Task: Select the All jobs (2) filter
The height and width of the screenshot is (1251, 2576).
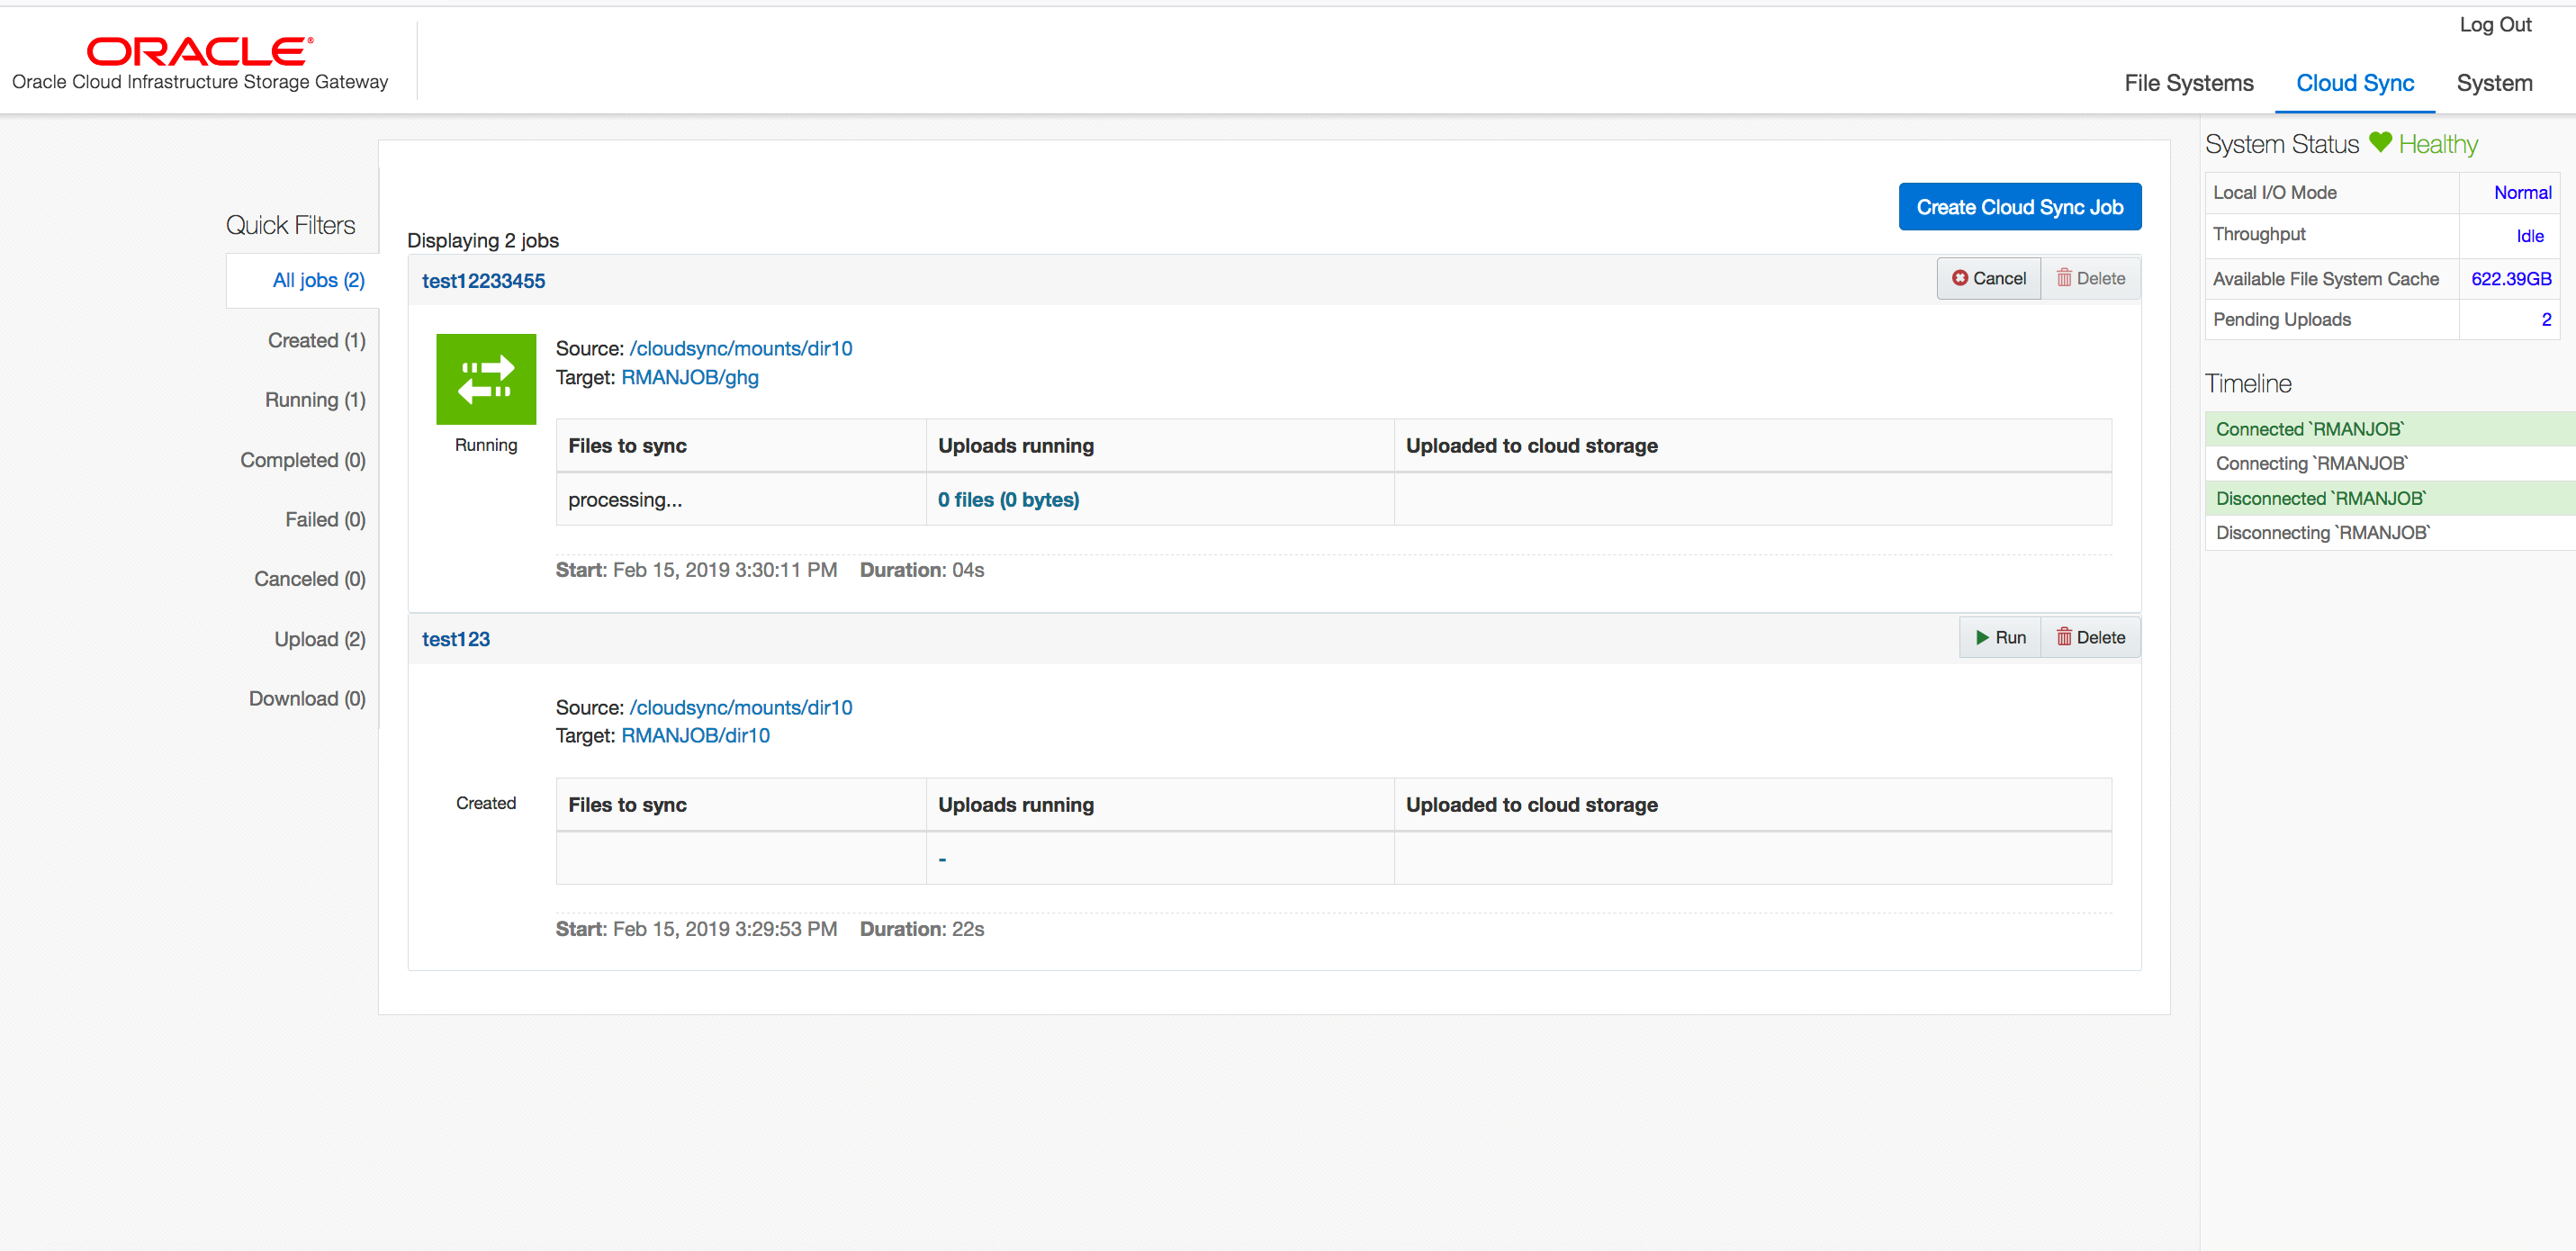Action: (x=318, y=280)
